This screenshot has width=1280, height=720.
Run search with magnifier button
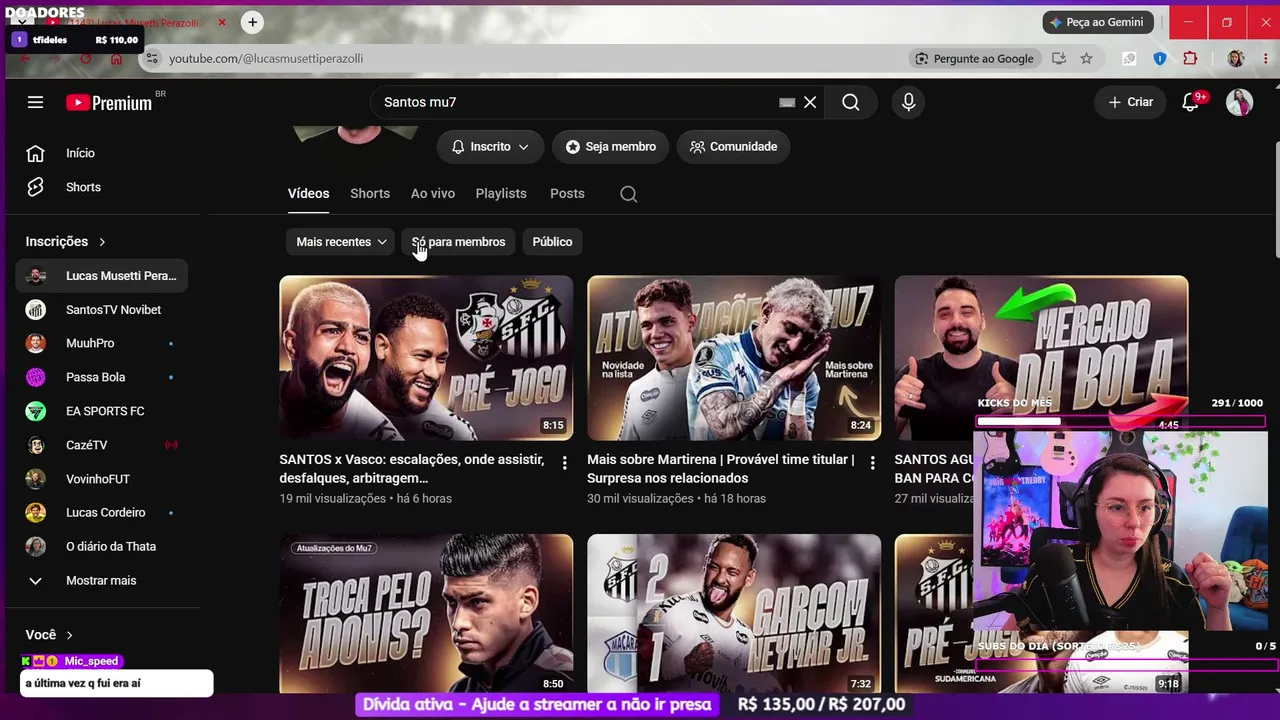pyautogui.click(x=851, y=102)
